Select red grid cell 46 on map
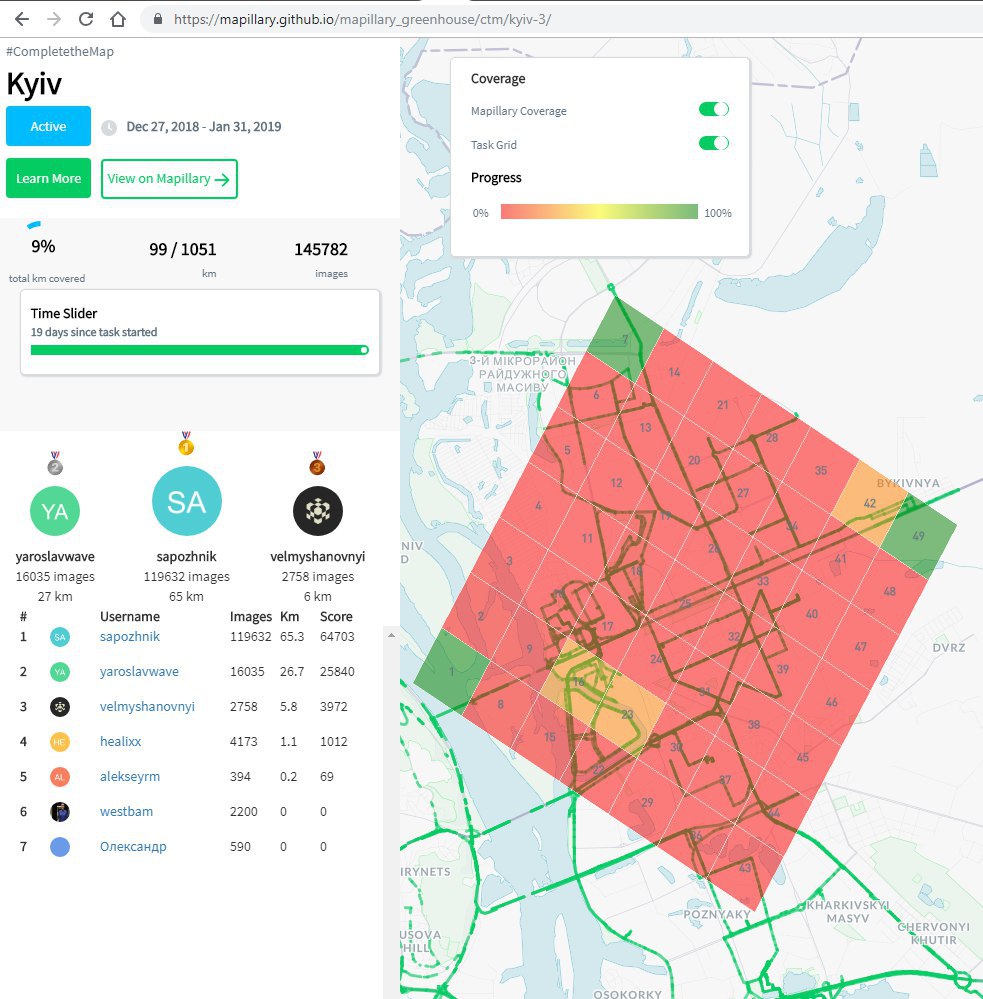 pos(831,703)
